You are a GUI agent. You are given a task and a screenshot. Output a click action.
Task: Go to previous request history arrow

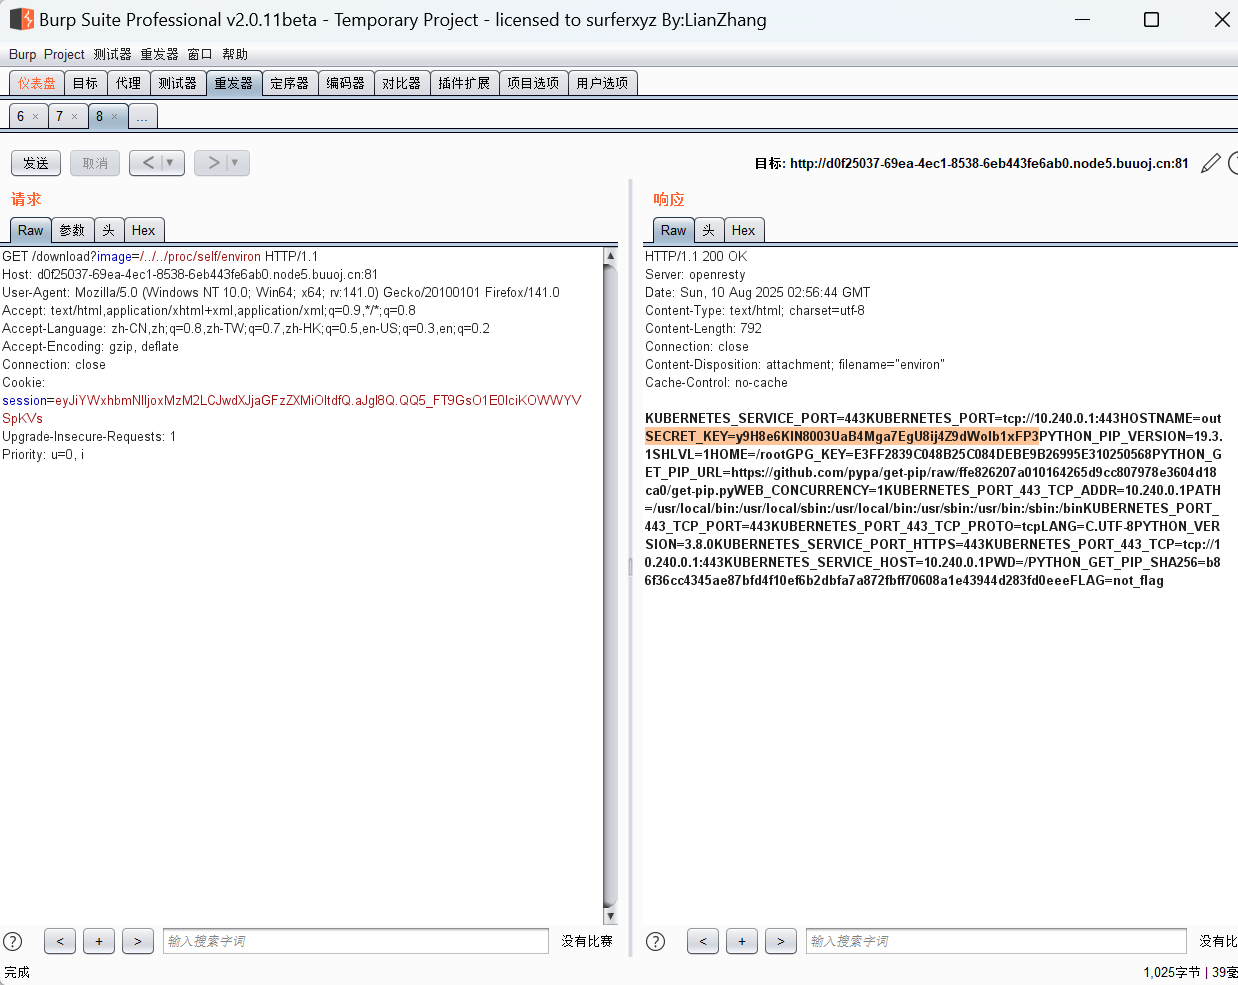coord(148,162)
